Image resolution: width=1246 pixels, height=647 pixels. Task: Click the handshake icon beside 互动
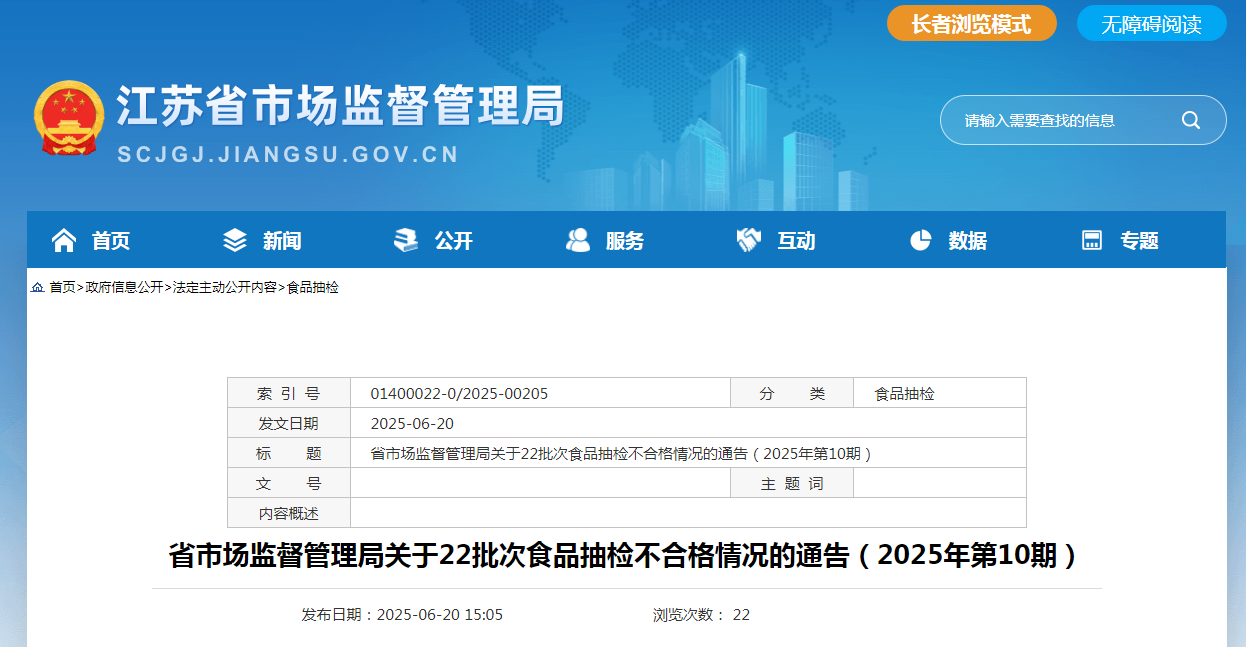coord(749,240)
